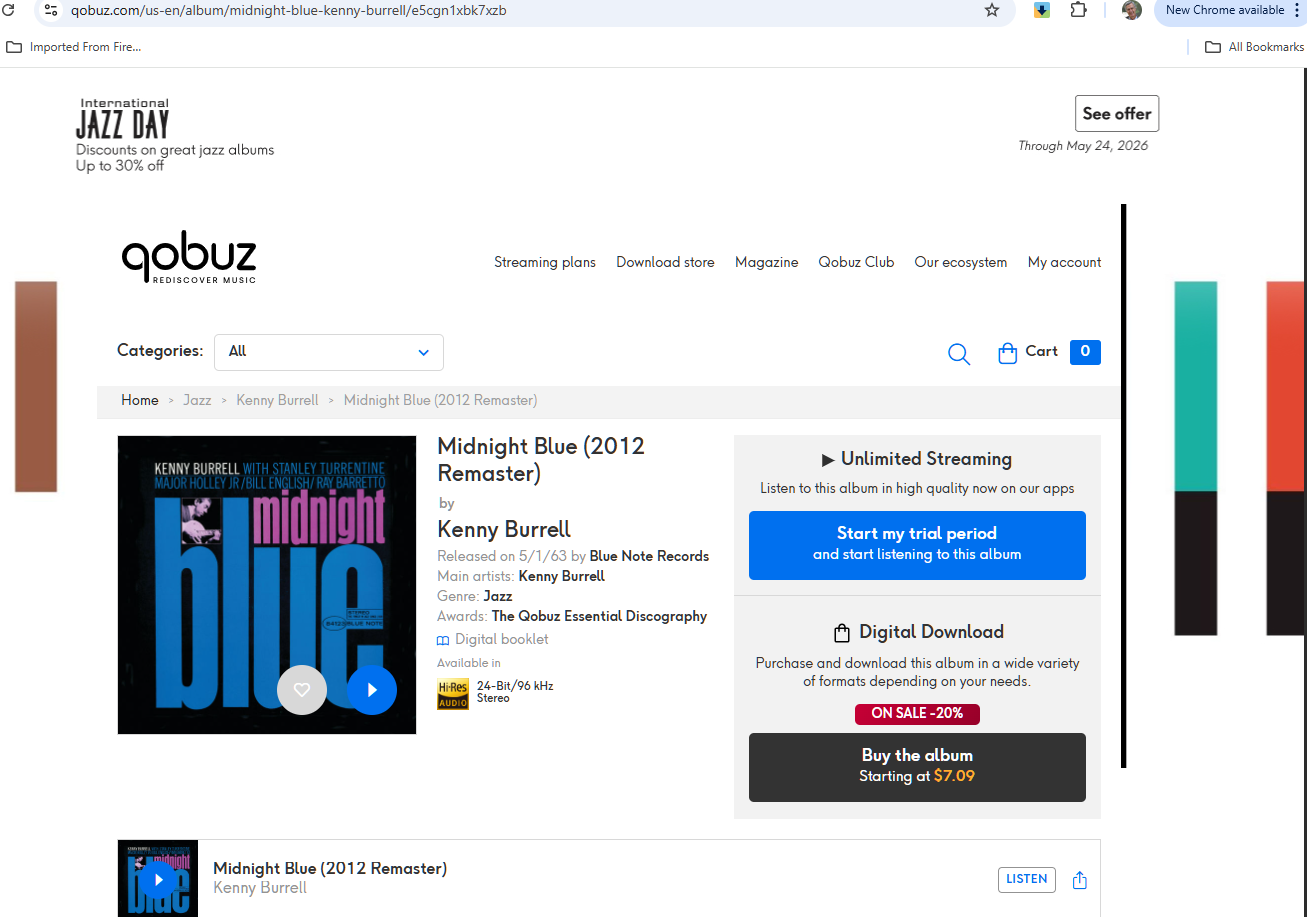Open Blue Note Records label link

(x=649, y=556)
